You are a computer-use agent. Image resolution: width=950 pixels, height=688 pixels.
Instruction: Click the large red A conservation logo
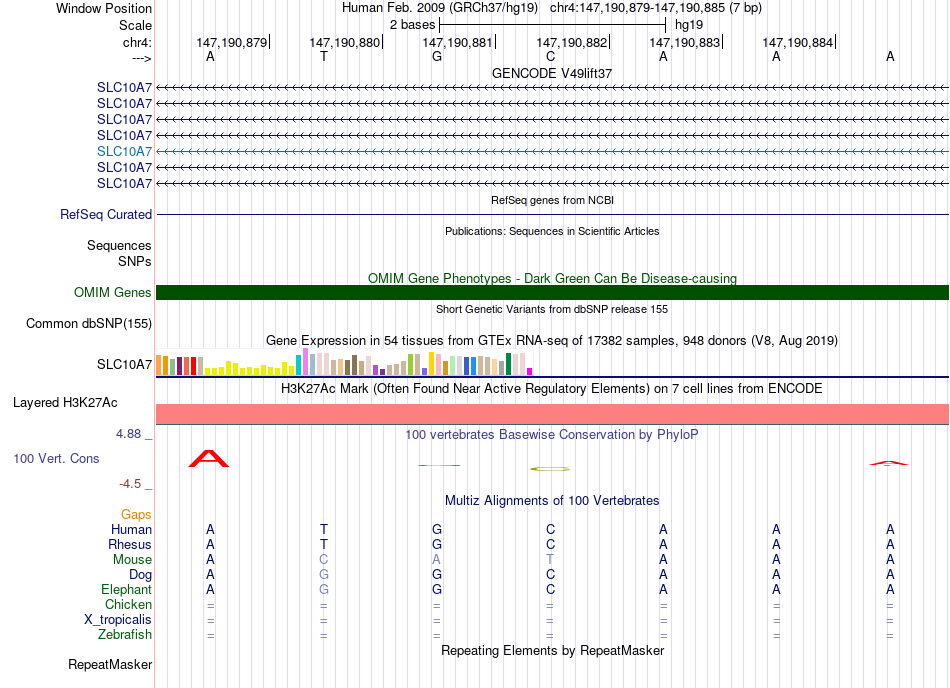[x=209, y=458]
